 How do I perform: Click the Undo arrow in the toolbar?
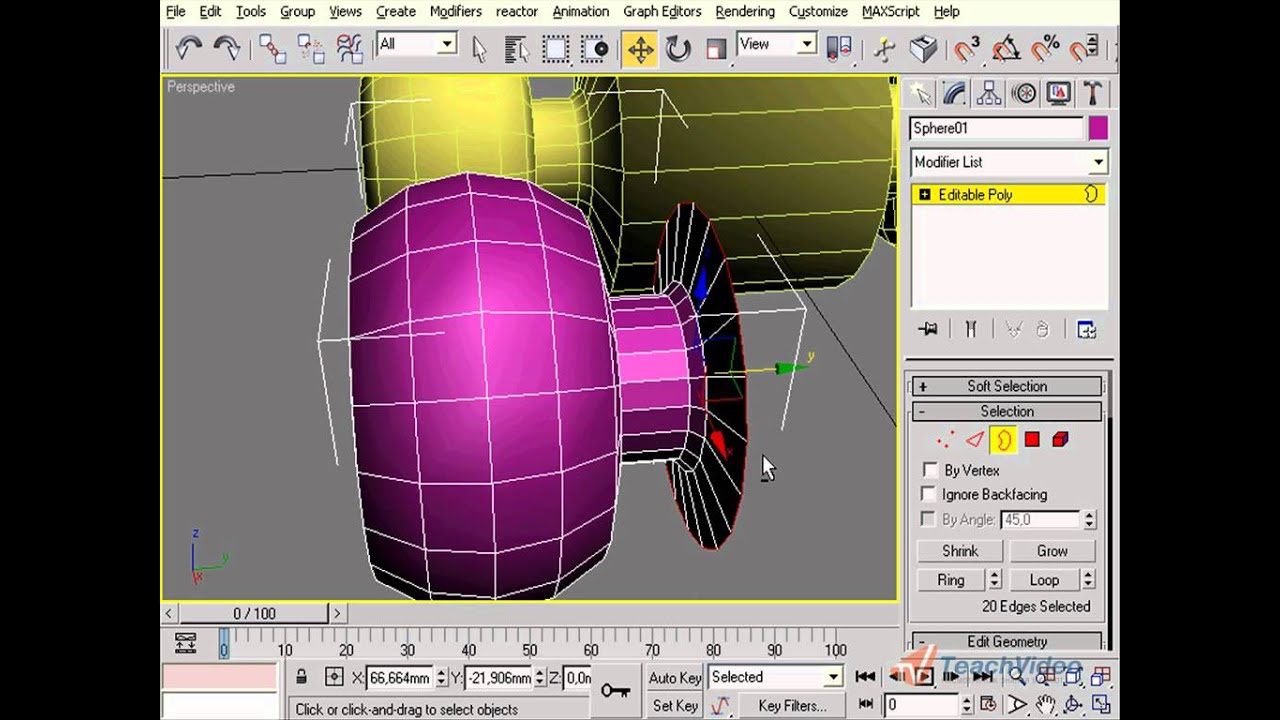(x=189, y=47)
